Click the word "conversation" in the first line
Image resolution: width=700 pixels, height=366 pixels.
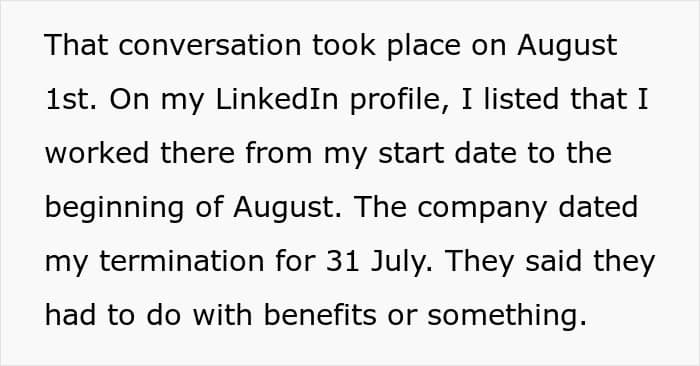(210, 45)
